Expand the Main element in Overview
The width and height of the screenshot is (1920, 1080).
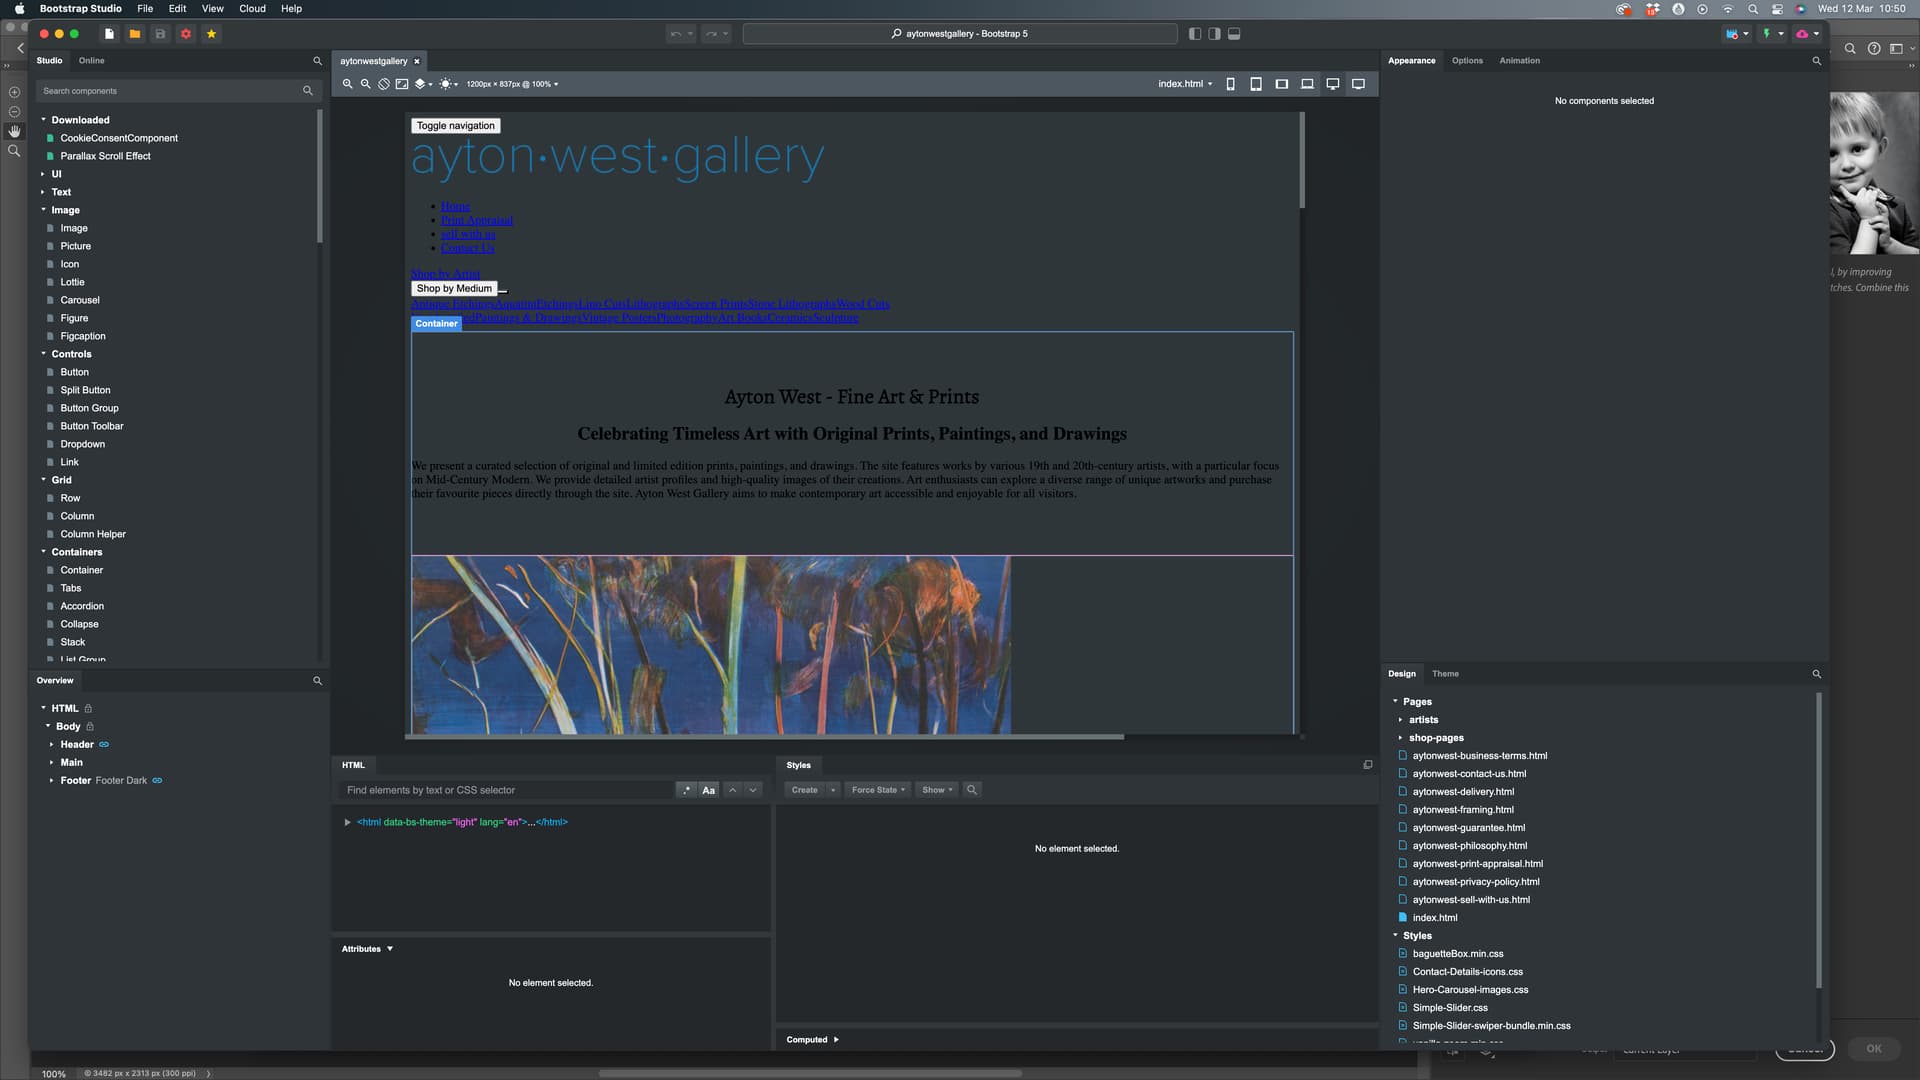[x=52, y=763]
